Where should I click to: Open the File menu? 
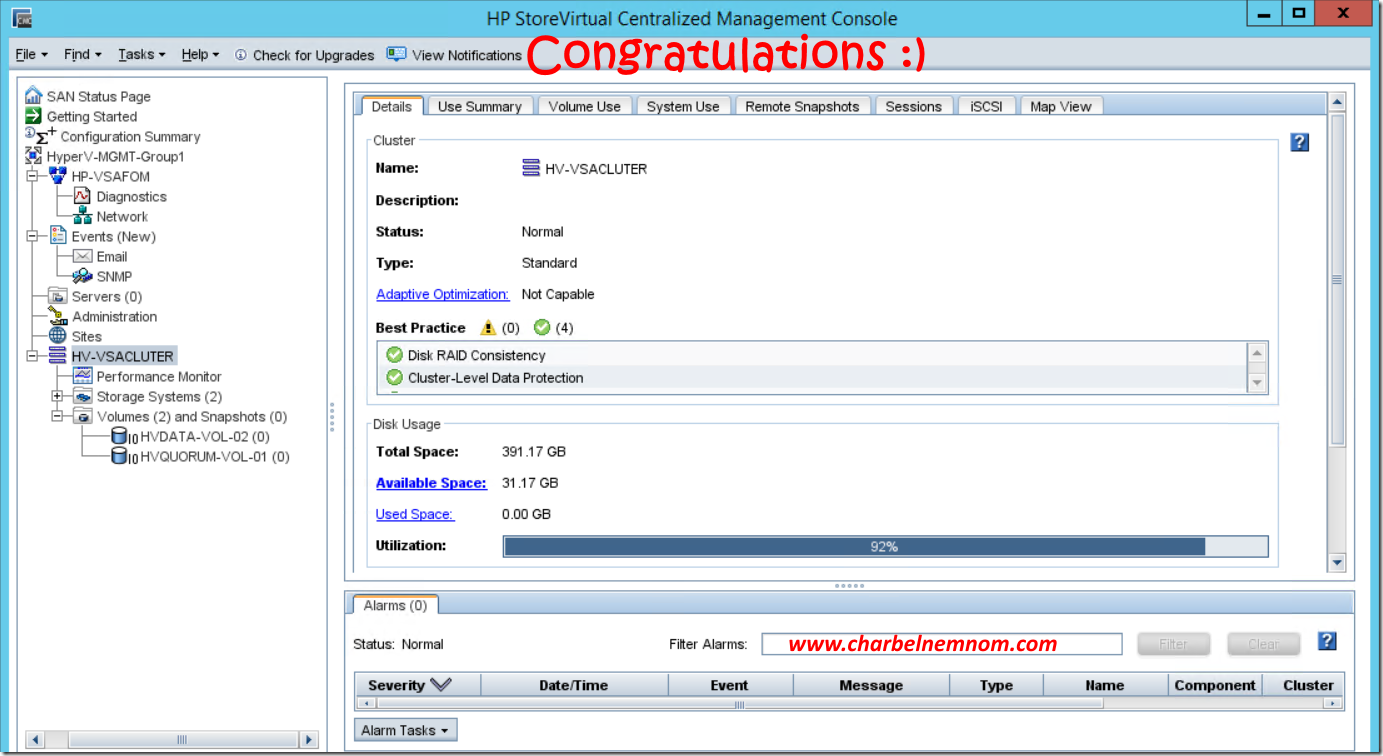(x=31, y=55)
